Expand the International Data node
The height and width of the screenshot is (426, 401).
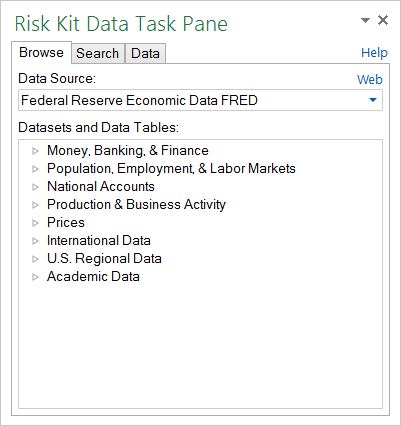pos(35,241)
